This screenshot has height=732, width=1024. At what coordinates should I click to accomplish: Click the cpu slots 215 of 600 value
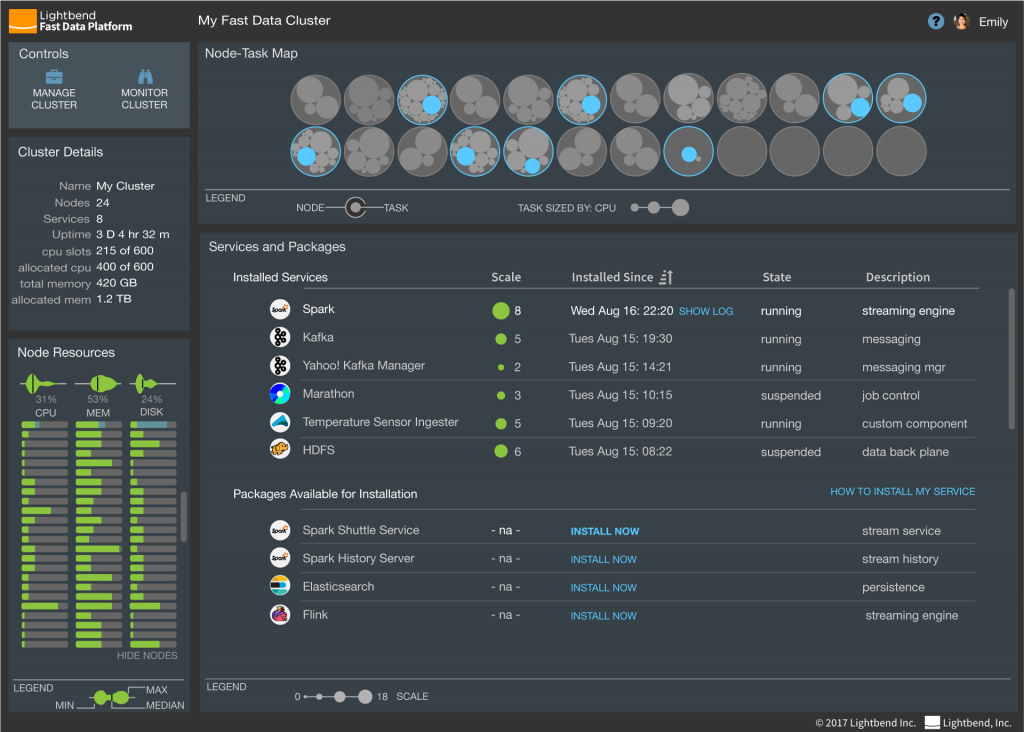pyautogui.click(x=125, y=251)
